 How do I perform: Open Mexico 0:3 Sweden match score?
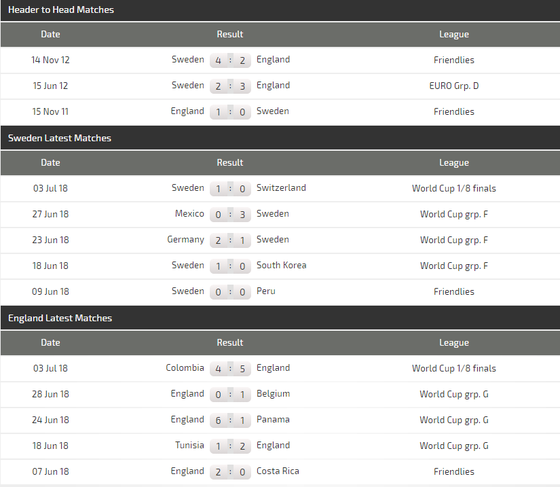point(230,214)
